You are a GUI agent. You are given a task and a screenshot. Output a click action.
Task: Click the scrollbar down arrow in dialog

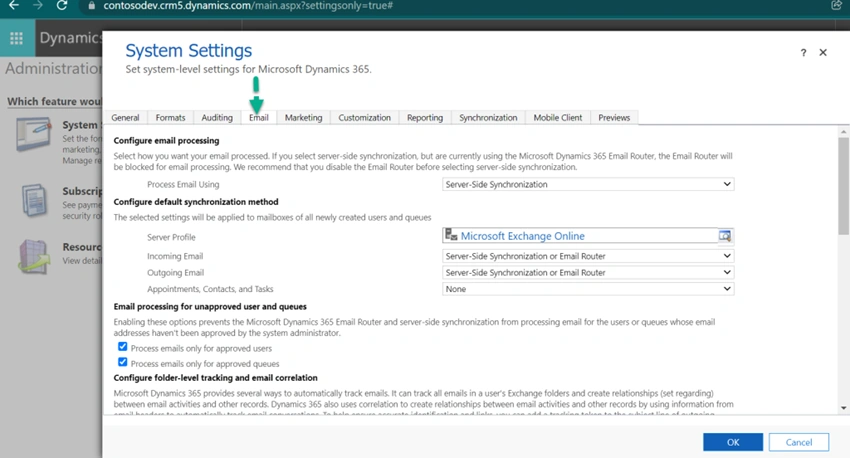point(843,408)
